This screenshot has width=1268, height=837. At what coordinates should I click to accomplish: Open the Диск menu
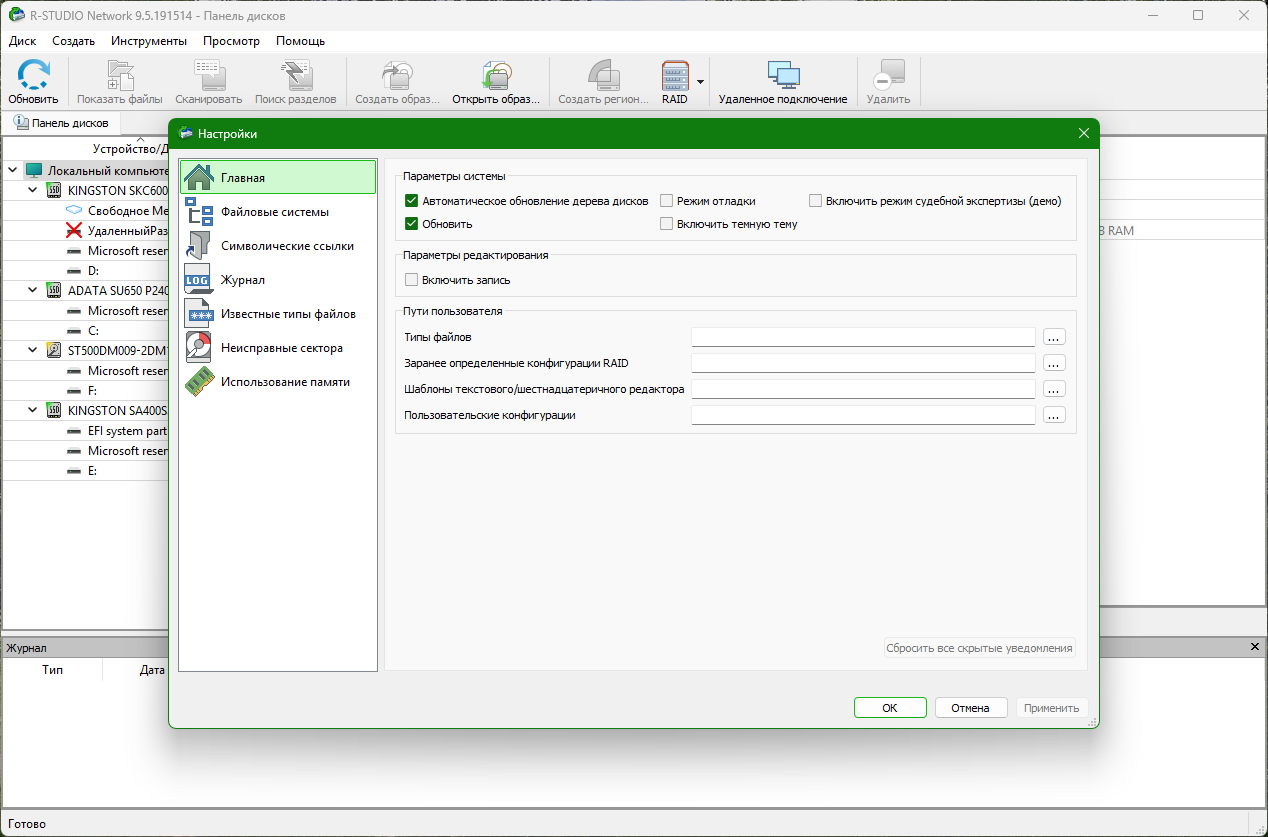[22, 41]
